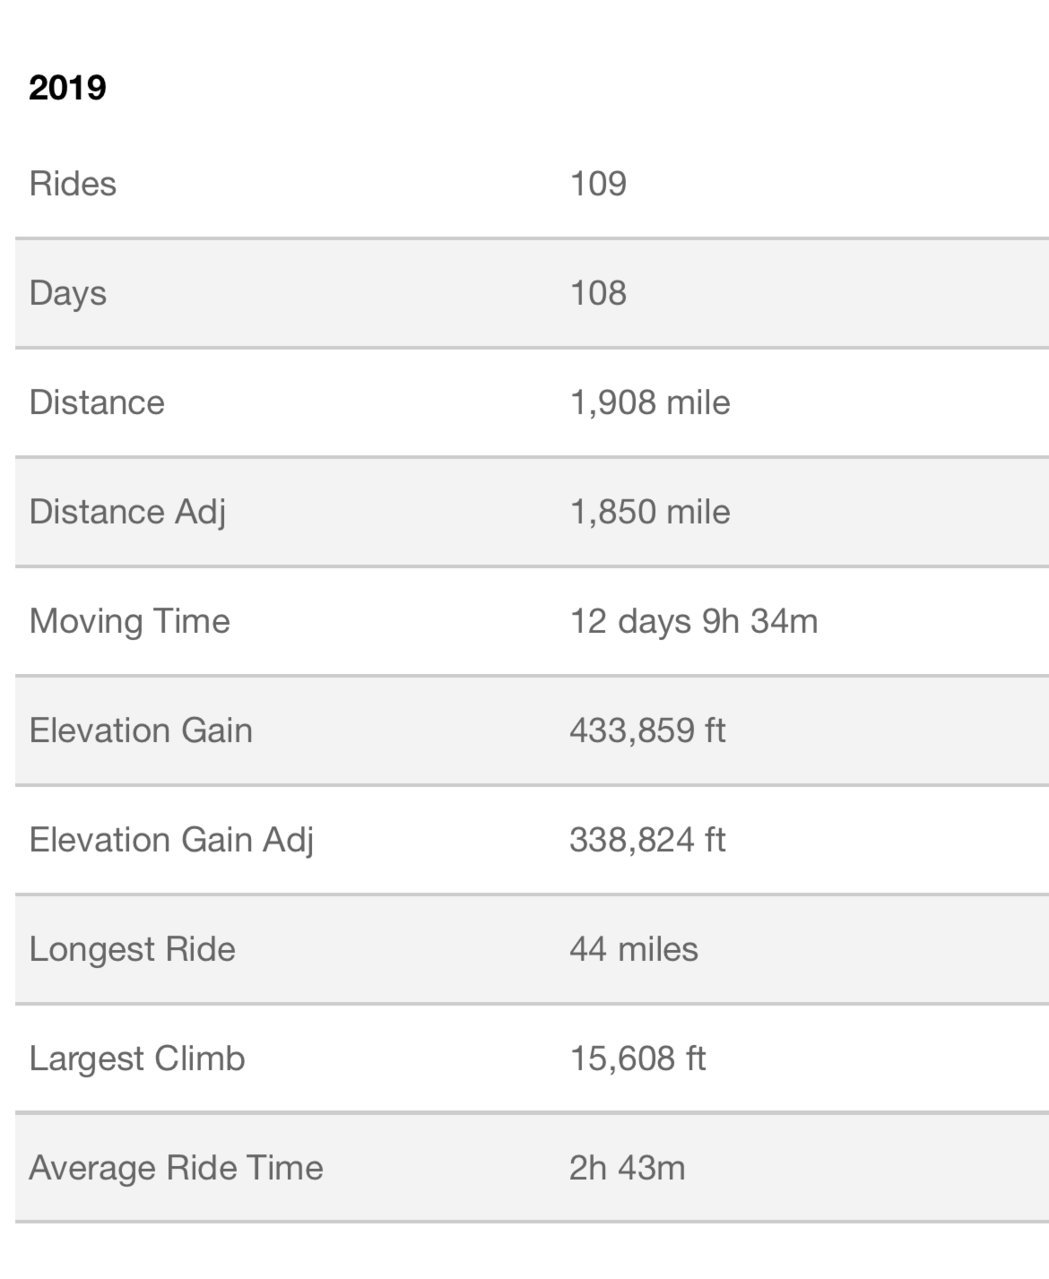Select the 15,608 ft value

638,1058
